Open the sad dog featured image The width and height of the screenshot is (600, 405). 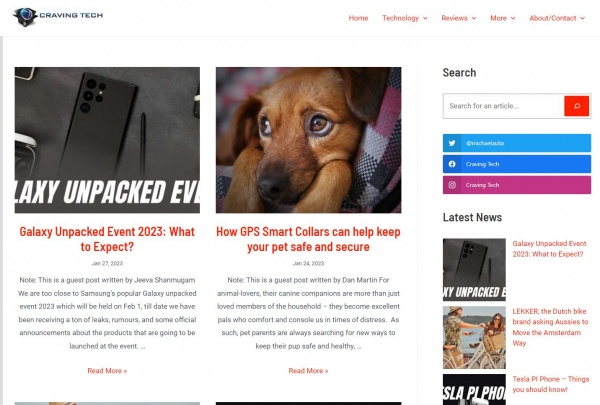click(308, 140)
